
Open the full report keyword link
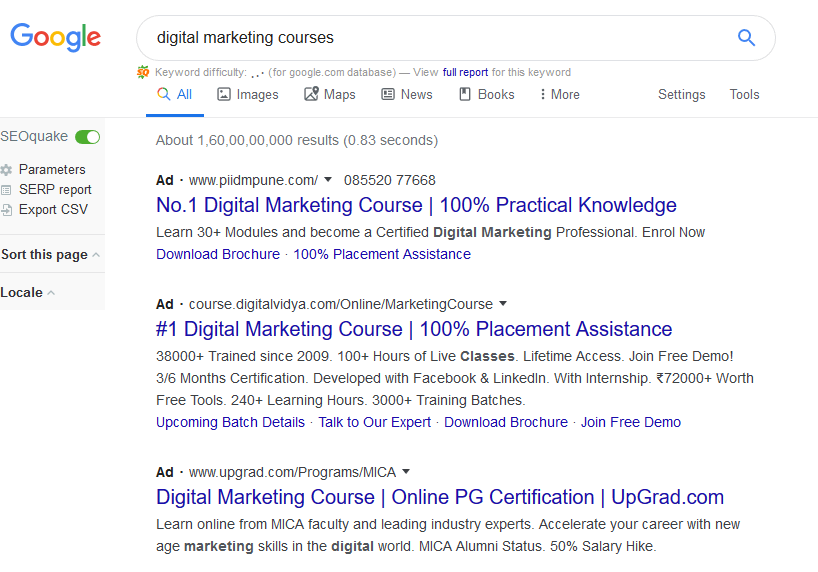point(465,72)
